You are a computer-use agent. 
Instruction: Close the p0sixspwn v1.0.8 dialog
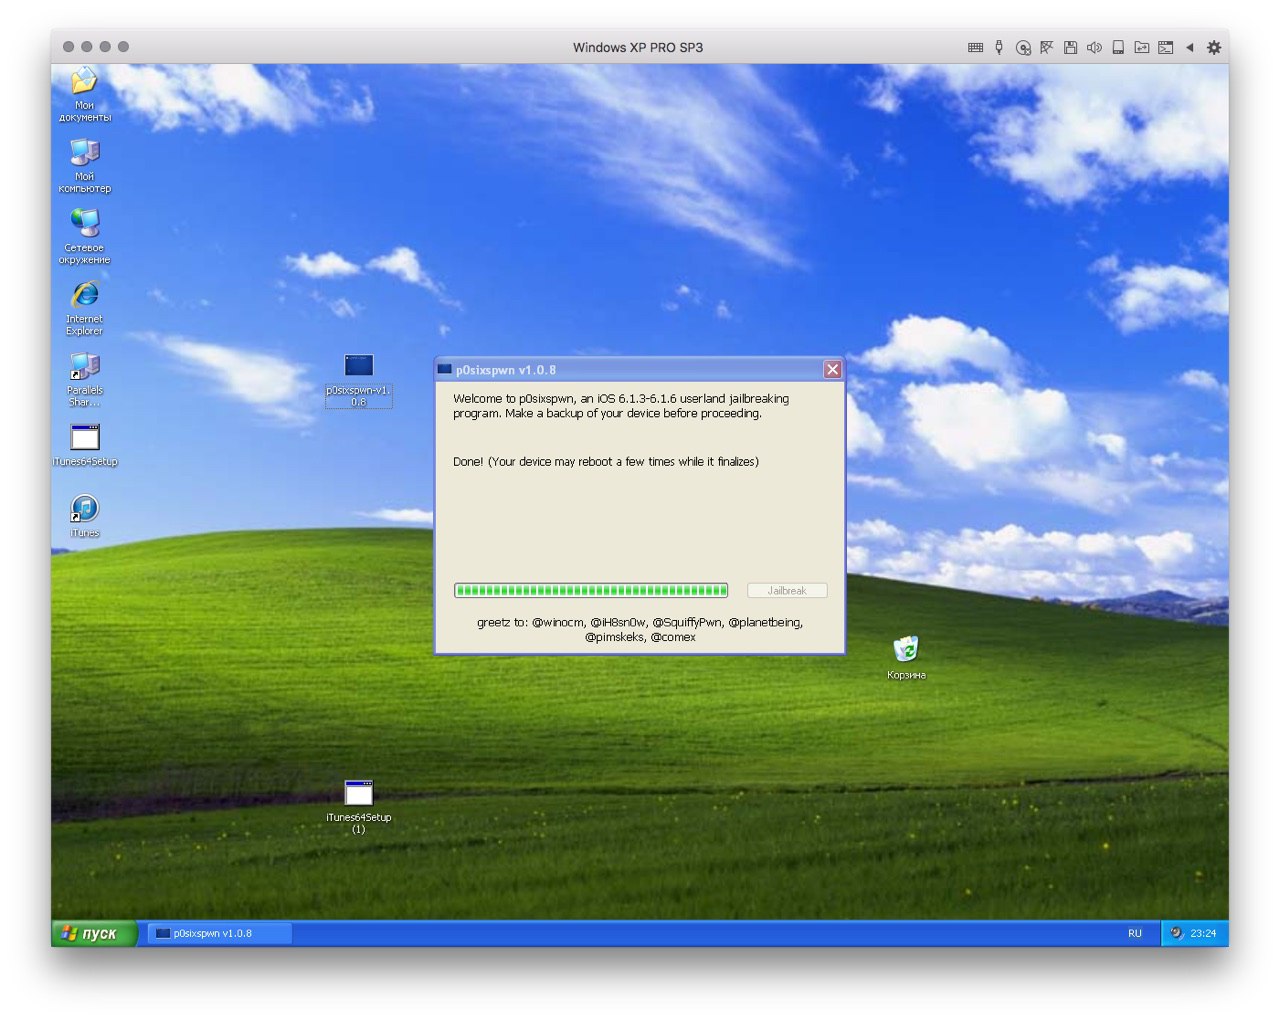(832, 370)
